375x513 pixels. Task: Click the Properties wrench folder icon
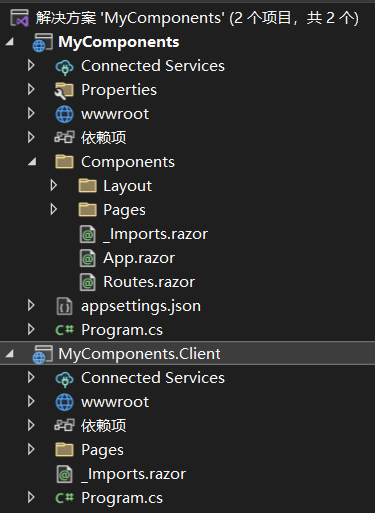coord(64,90)
